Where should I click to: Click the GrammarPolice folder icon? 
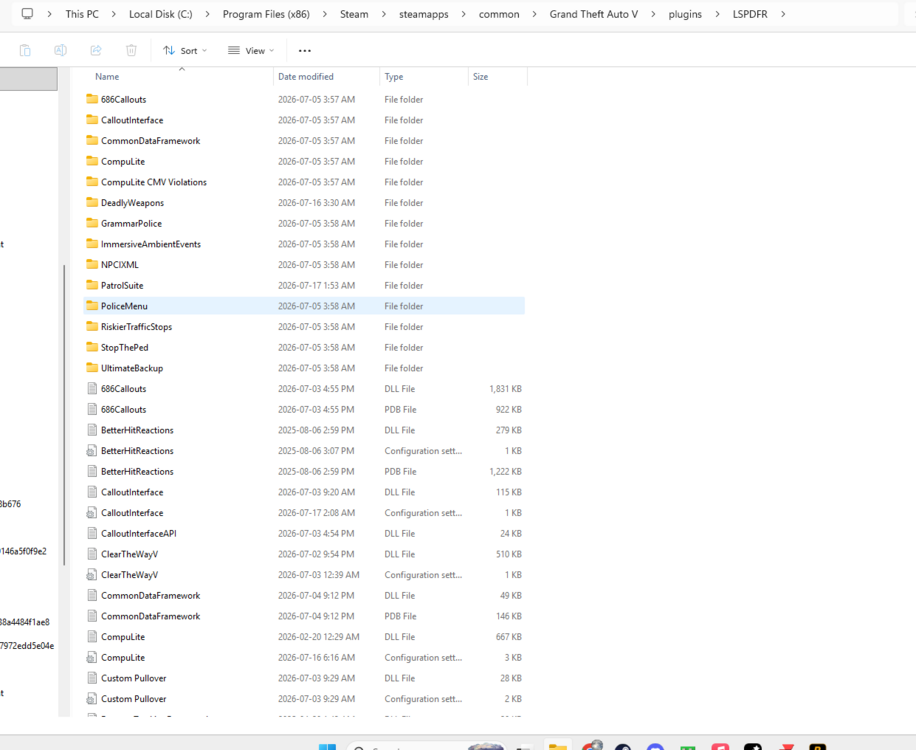coord(92,223)
